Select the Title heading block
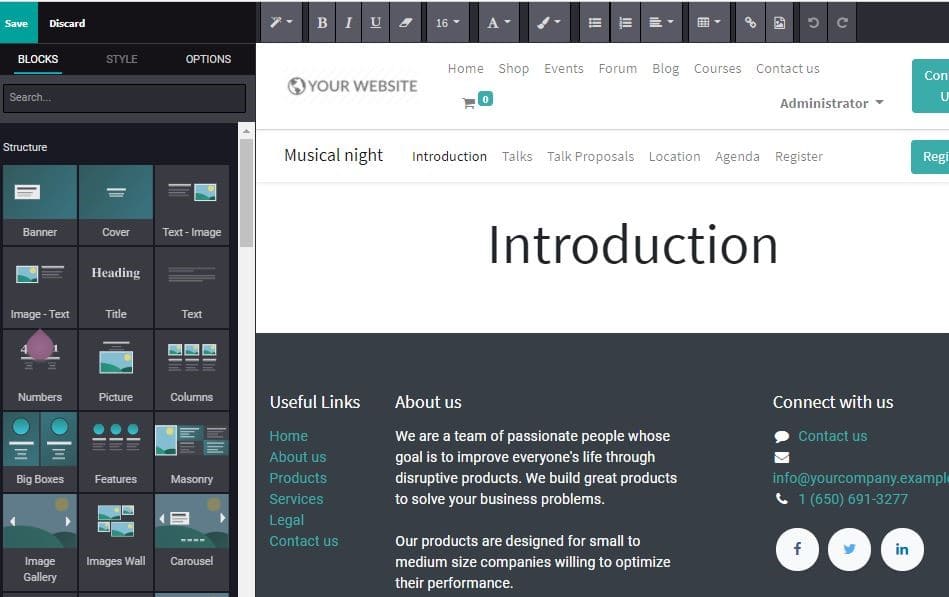 116,287
